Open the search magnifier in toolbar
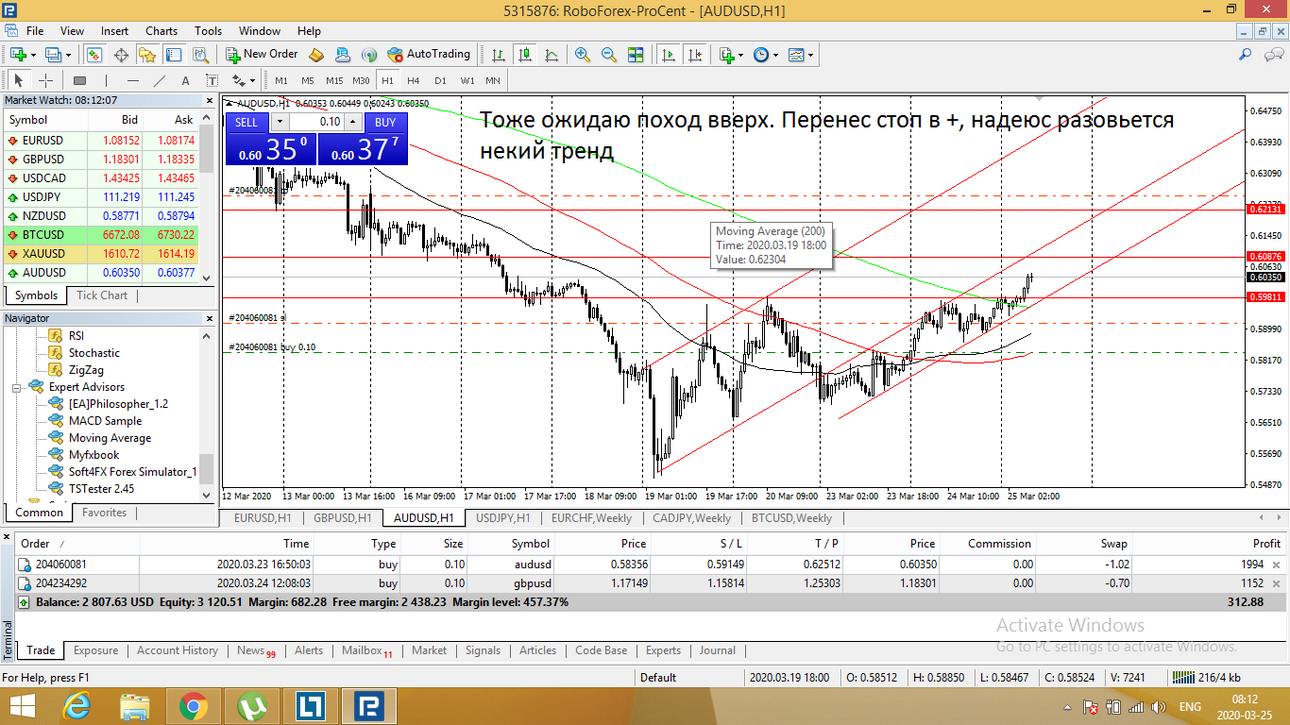The image size is (1290, 725). pos(1245,54)
